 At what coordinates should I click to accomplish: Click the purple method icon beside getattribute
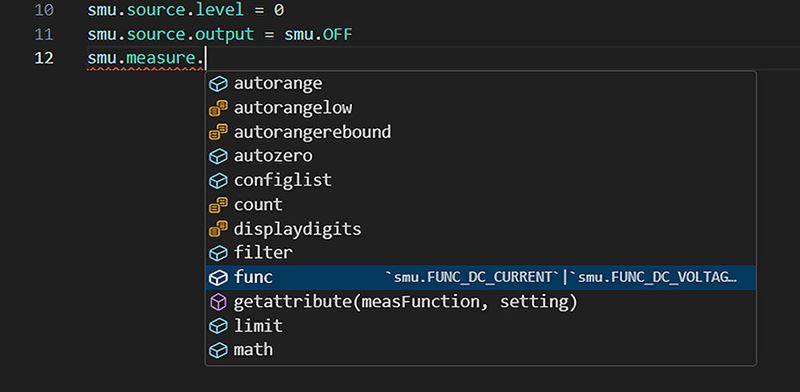click(218, 302)
